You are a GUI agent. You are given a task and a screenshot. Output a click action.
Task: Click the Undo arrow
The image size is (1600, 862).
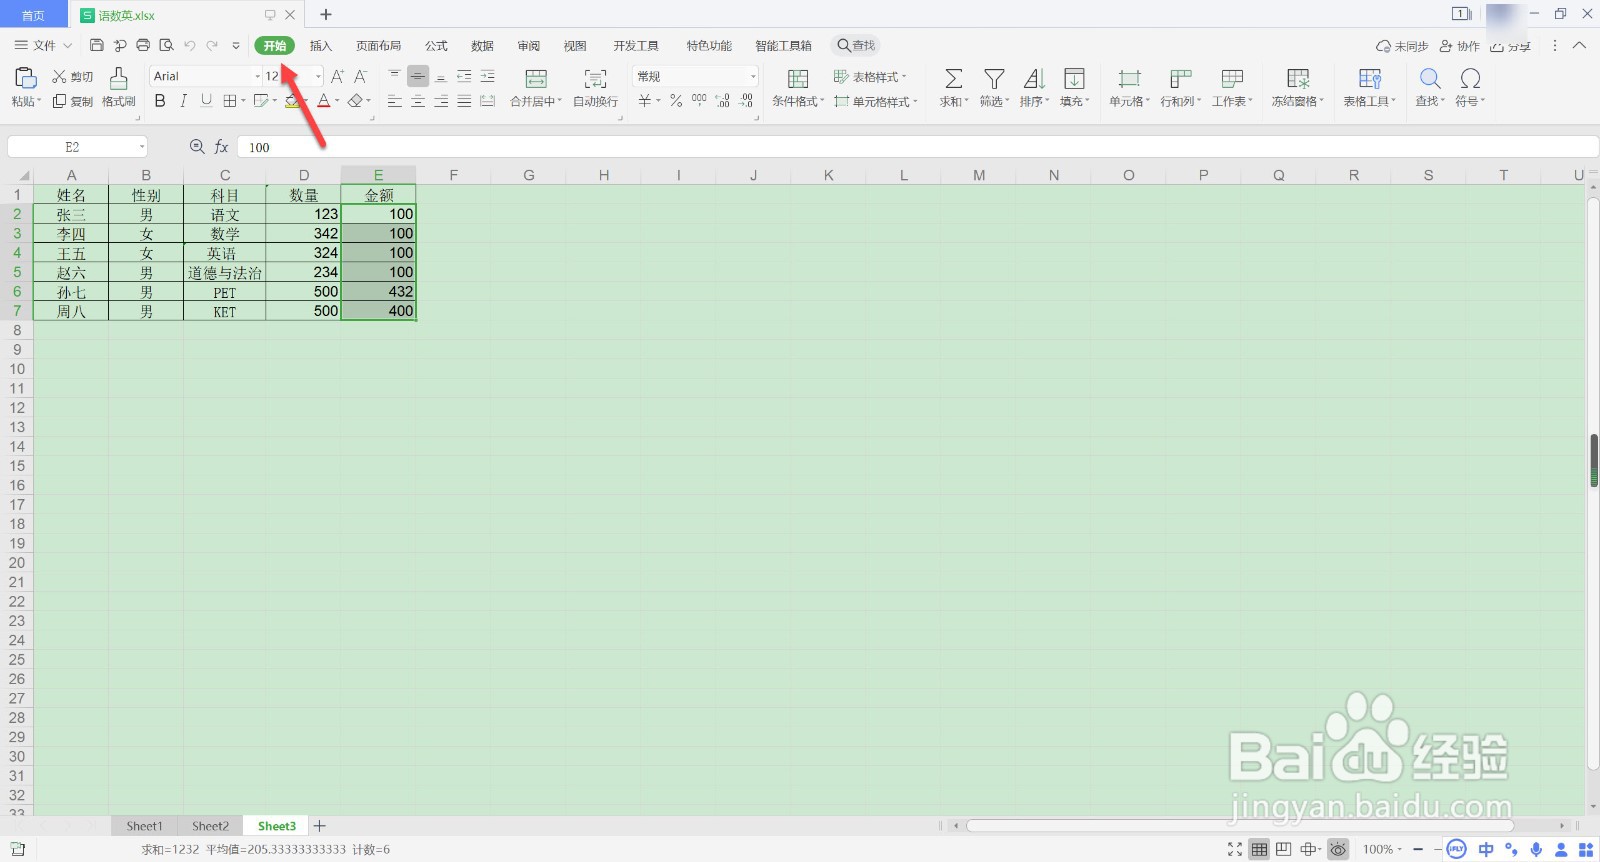tap(189, 45)
